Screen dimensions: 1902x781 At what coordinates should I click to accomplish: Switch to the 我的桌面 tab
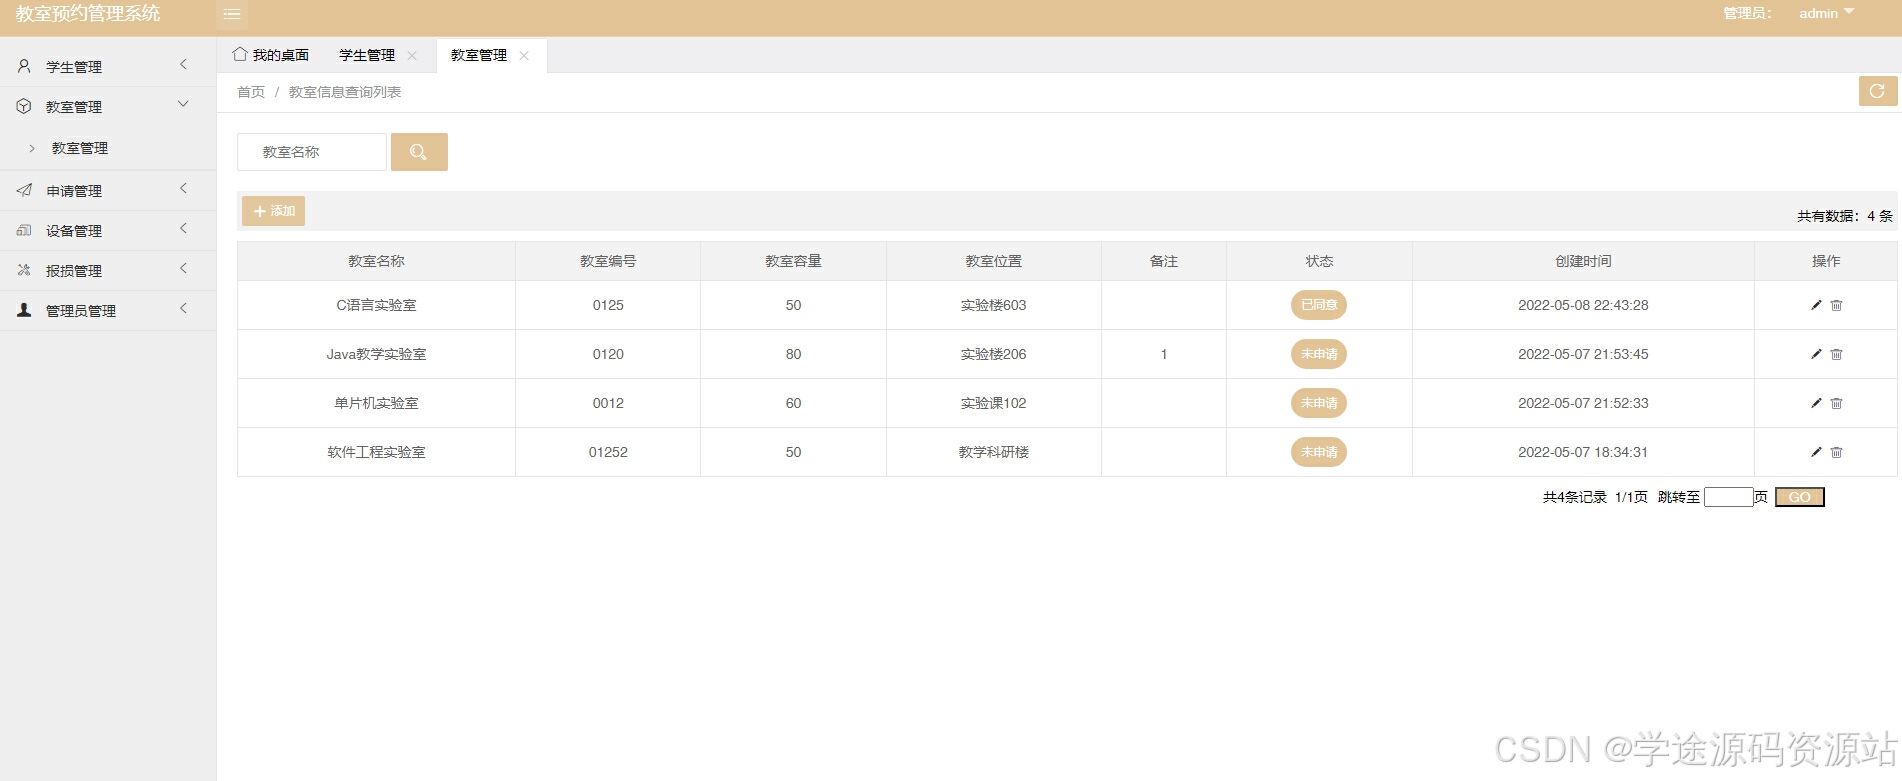tap(271, 55)
